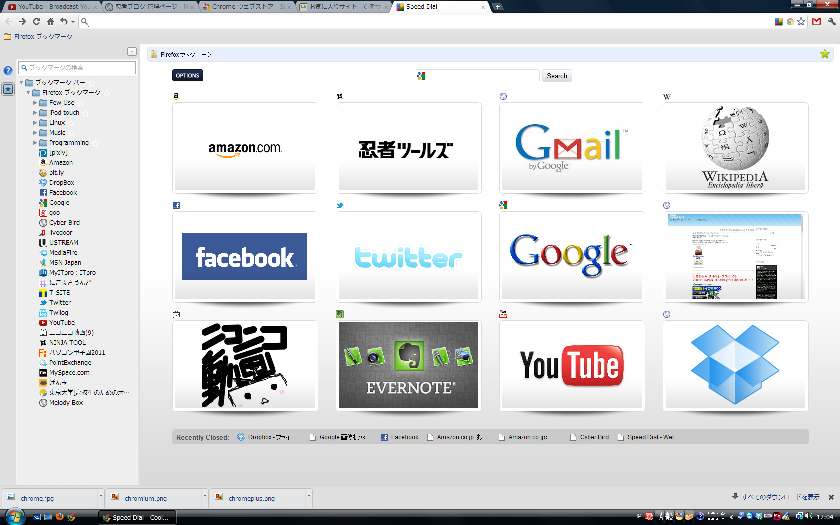Select the Speed Dial tab
Image resolution: width=840 pixels, height=525 pixels.
(x=439, y=6)
